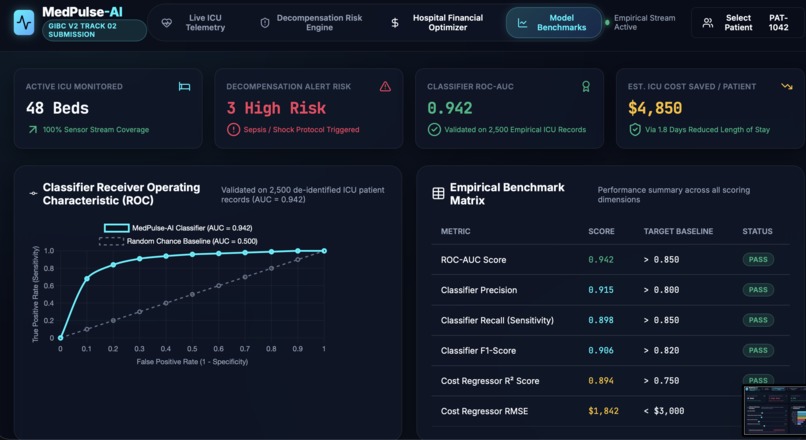This screenshot has height=440, width=806.
Task: Click the arrow icon beside 100% Sensor Stream Coverage
Action: click(x=32, y=130)
